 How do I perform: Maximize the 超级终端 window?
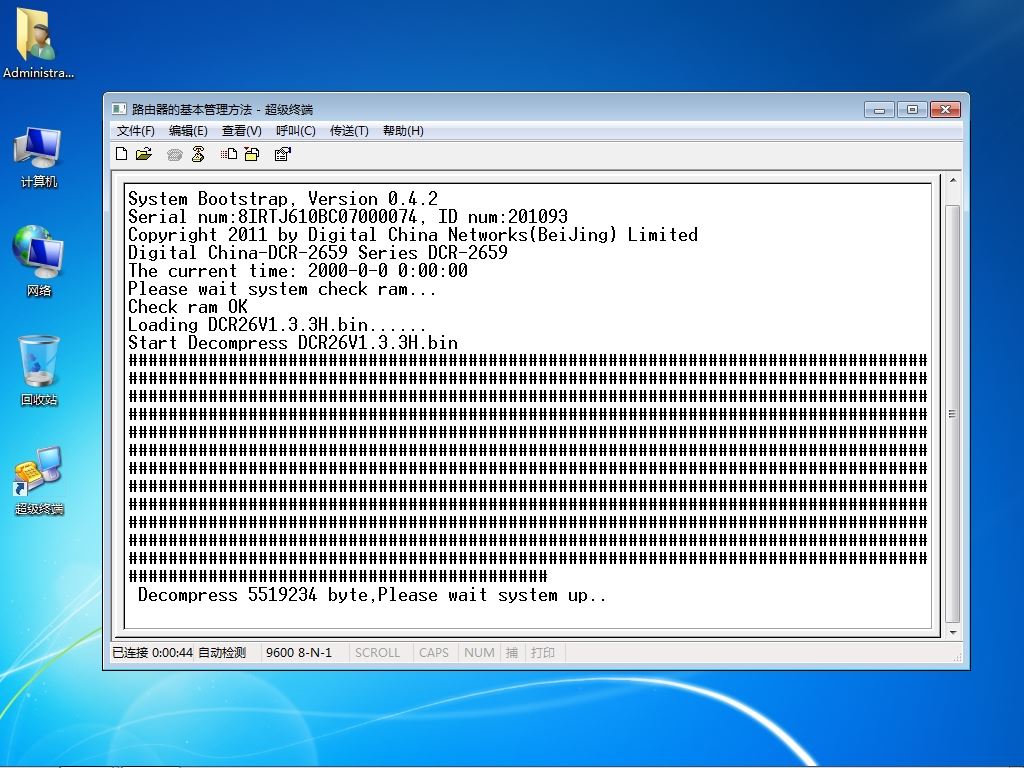[x=912, y=110]
